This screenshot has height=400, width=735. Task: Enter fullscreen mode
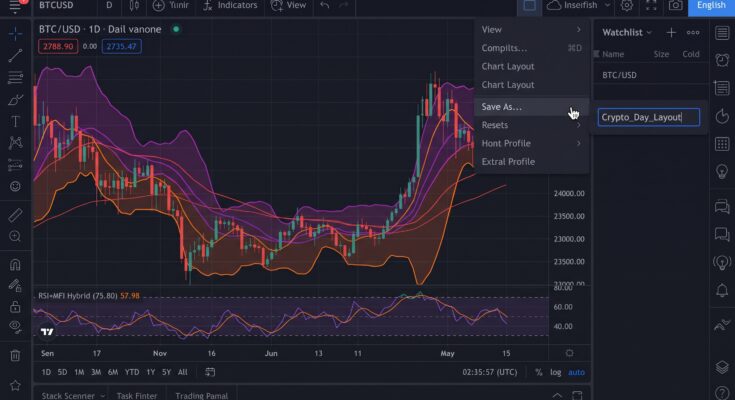[x=651, y=6]
